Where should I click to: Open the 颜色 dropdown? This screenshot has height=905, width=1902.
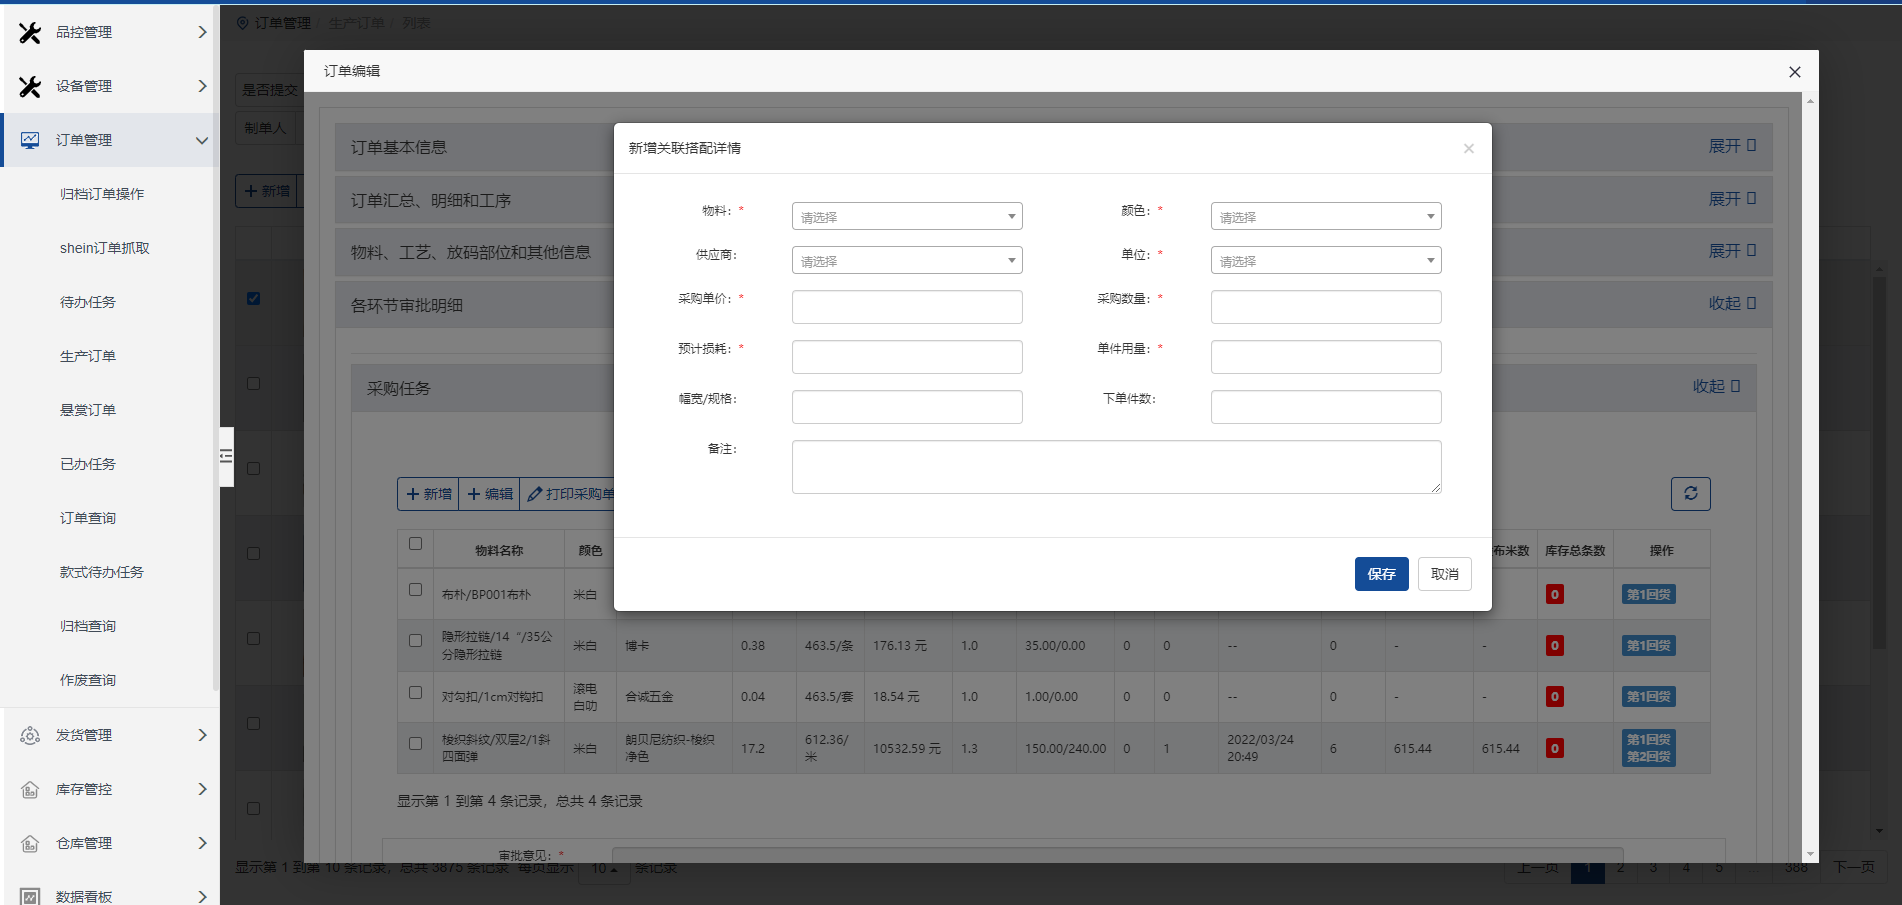(x=1325, y=217)
